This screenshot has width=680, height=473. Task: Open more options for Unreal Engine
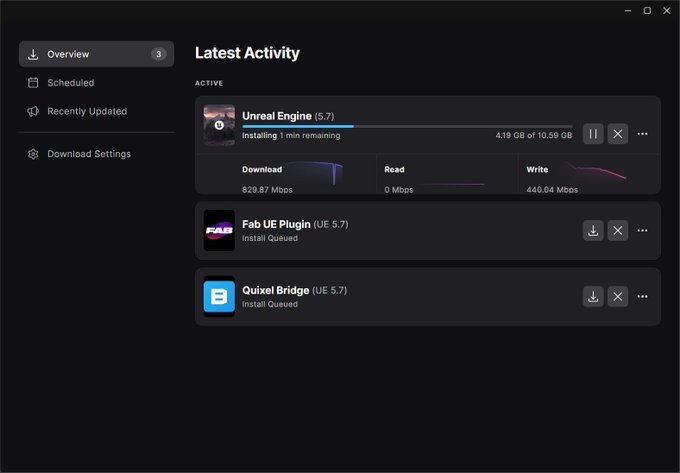pyautogui.click(x=642, y=134)
